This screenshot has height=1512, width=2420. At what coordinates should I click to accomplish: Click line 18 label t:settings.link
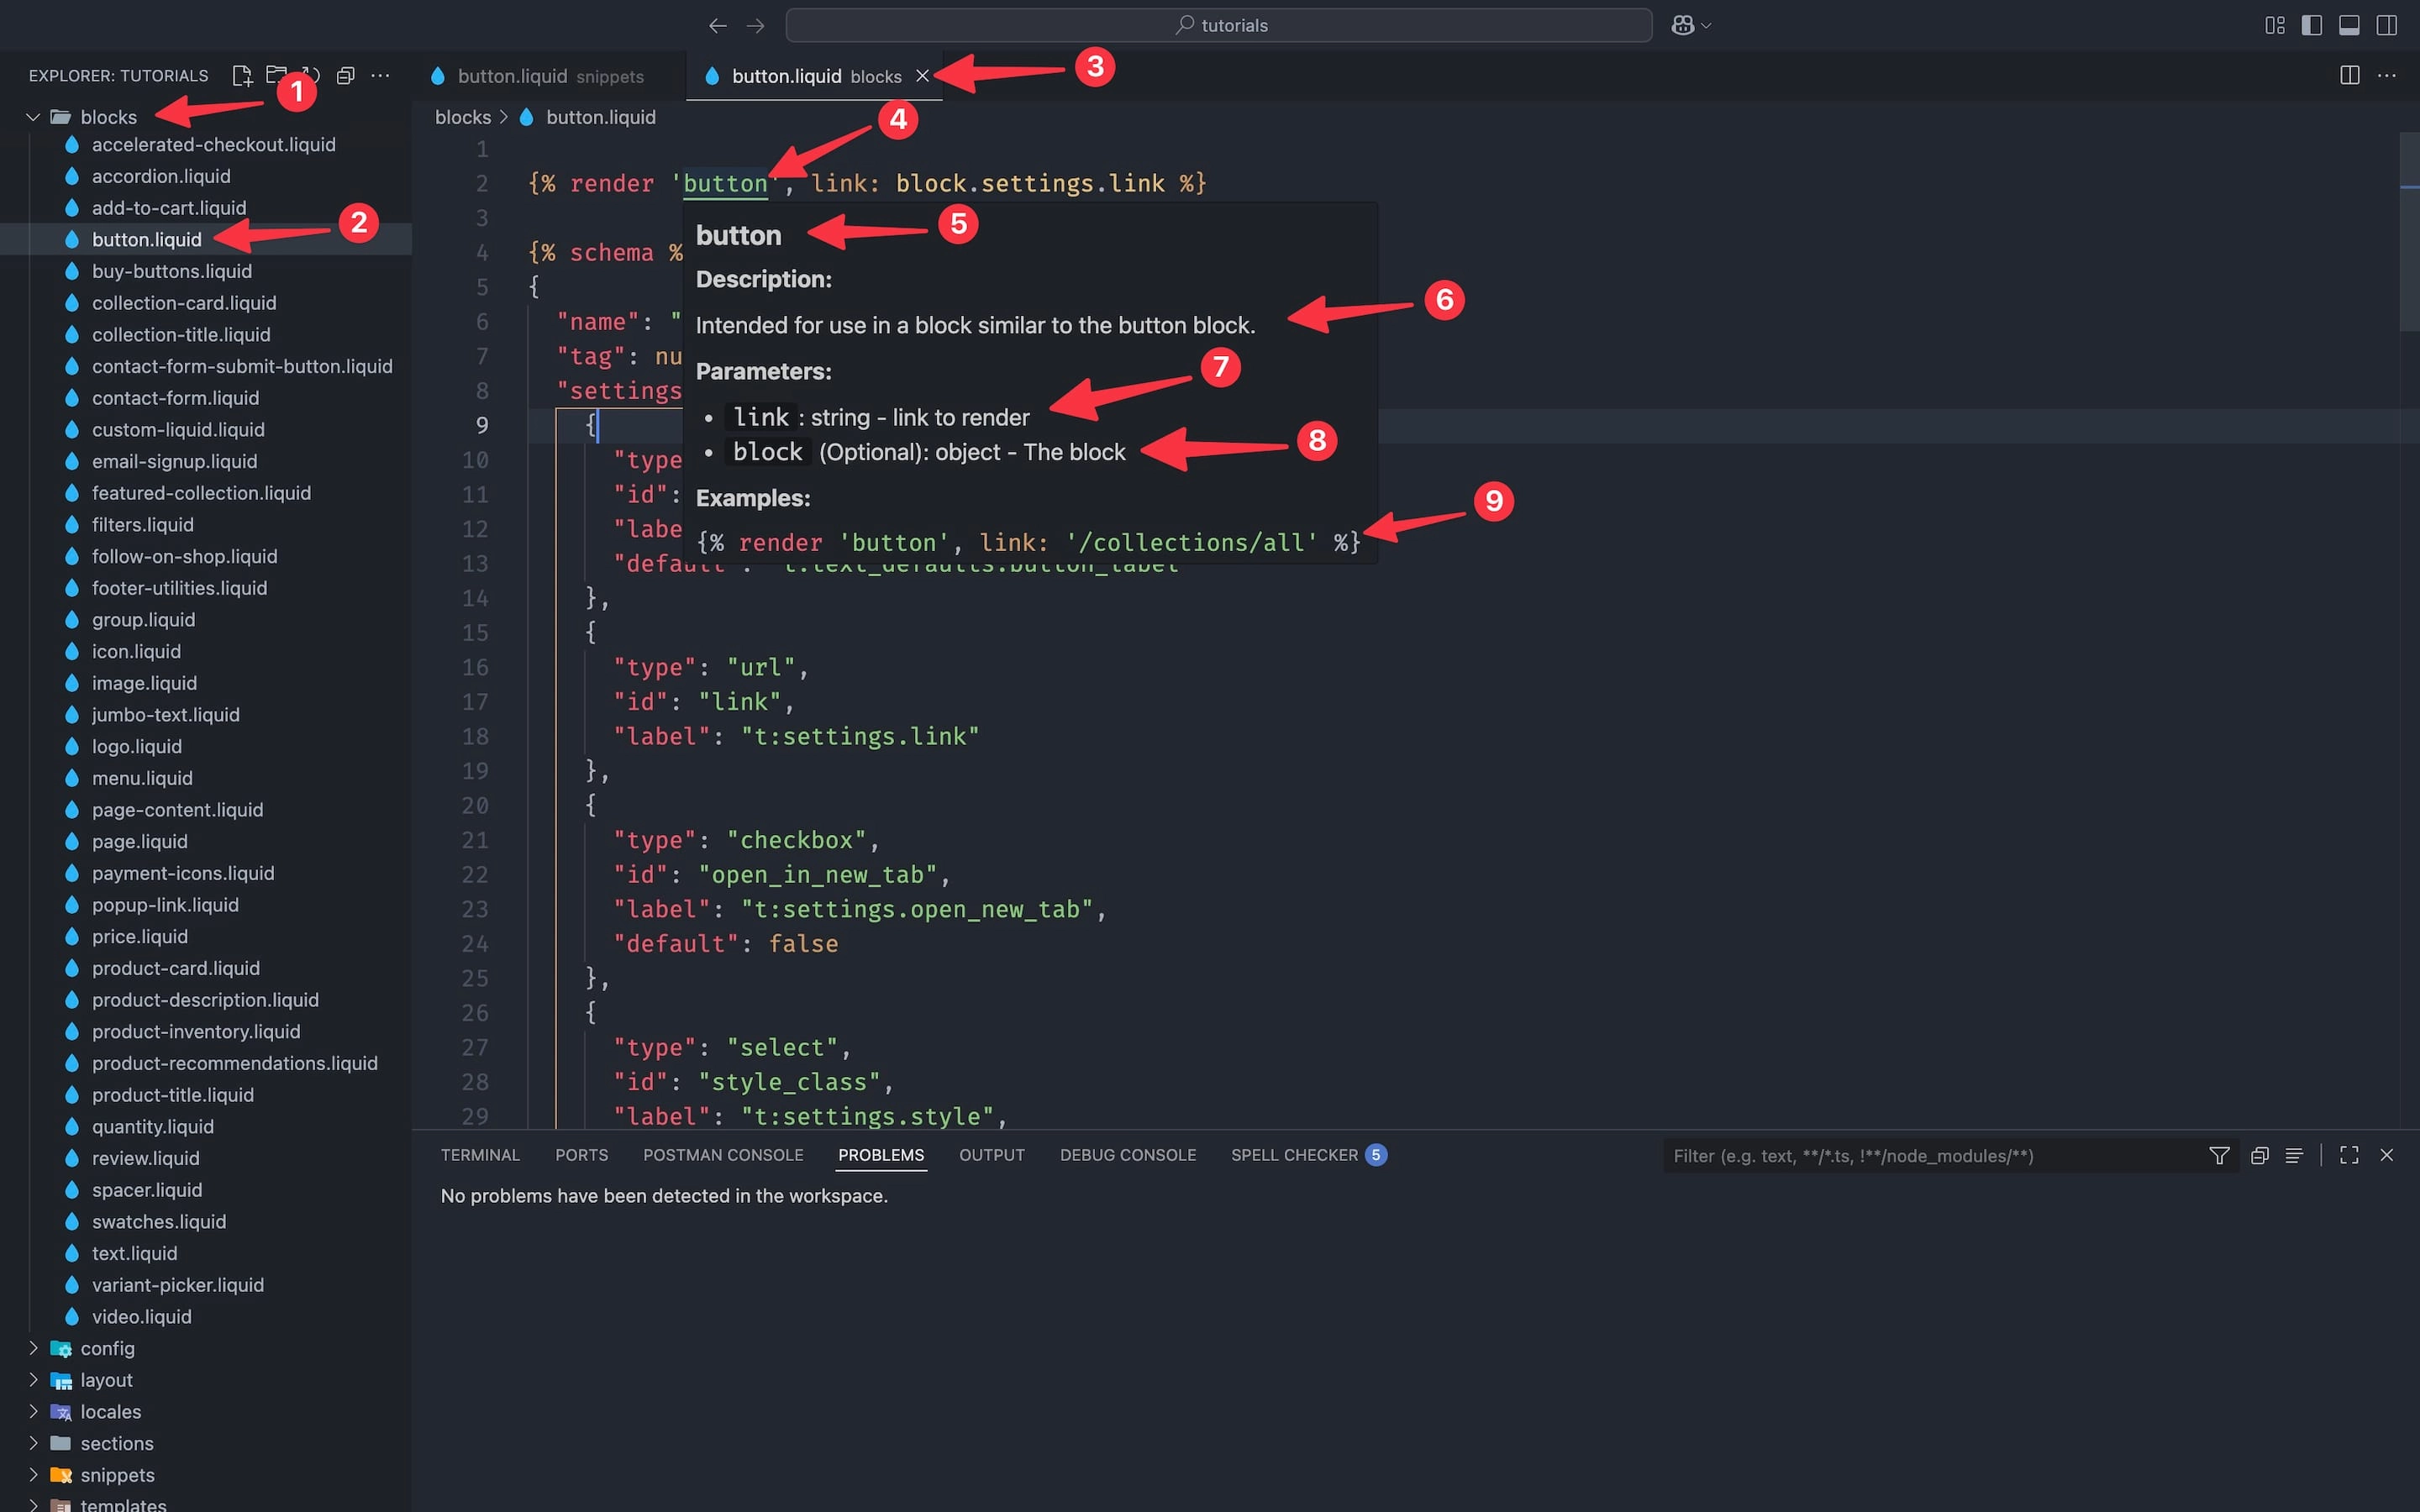pyautogui.click(x=860, y=737)
